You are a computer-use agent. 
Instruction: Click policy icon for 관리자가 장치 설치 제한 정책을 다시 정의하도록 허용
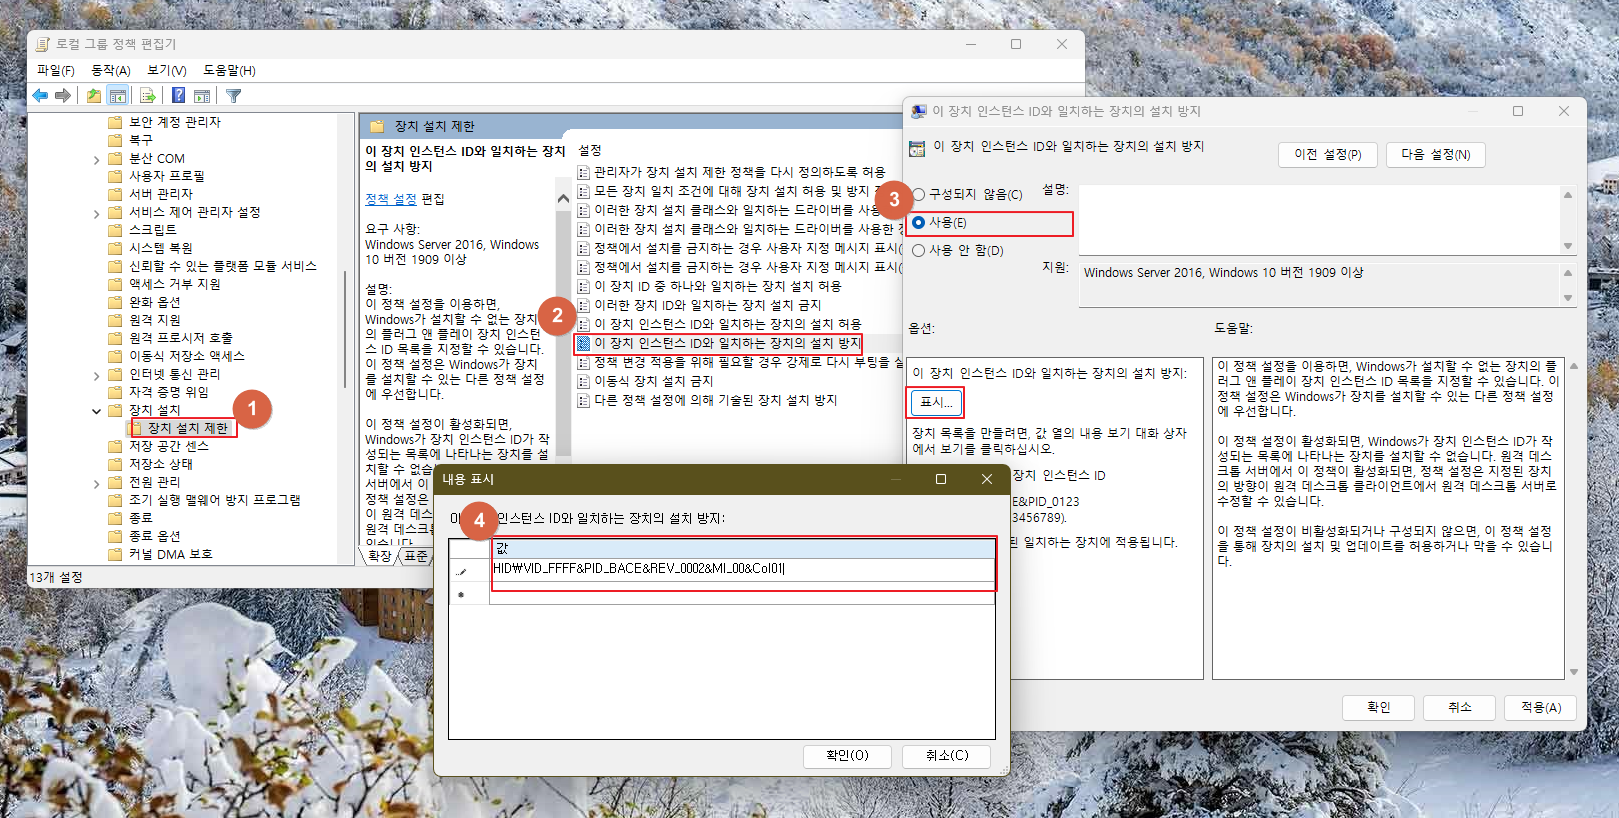coord(583,172)
